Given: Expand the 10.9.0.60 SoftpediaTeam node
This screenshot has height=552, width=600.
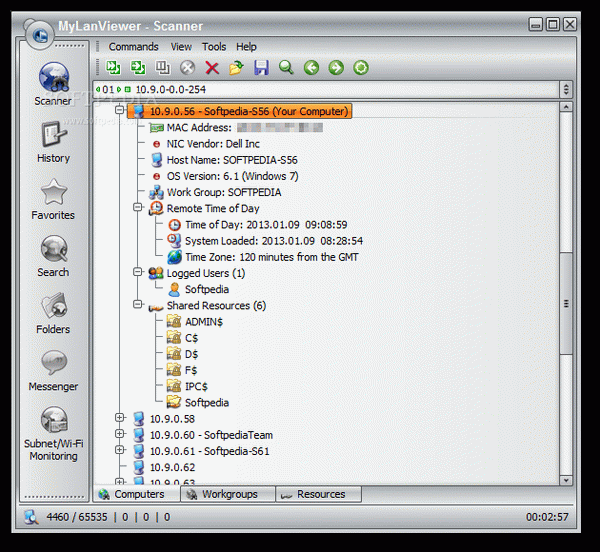Looking at the screenshot, I should (120, 433).
